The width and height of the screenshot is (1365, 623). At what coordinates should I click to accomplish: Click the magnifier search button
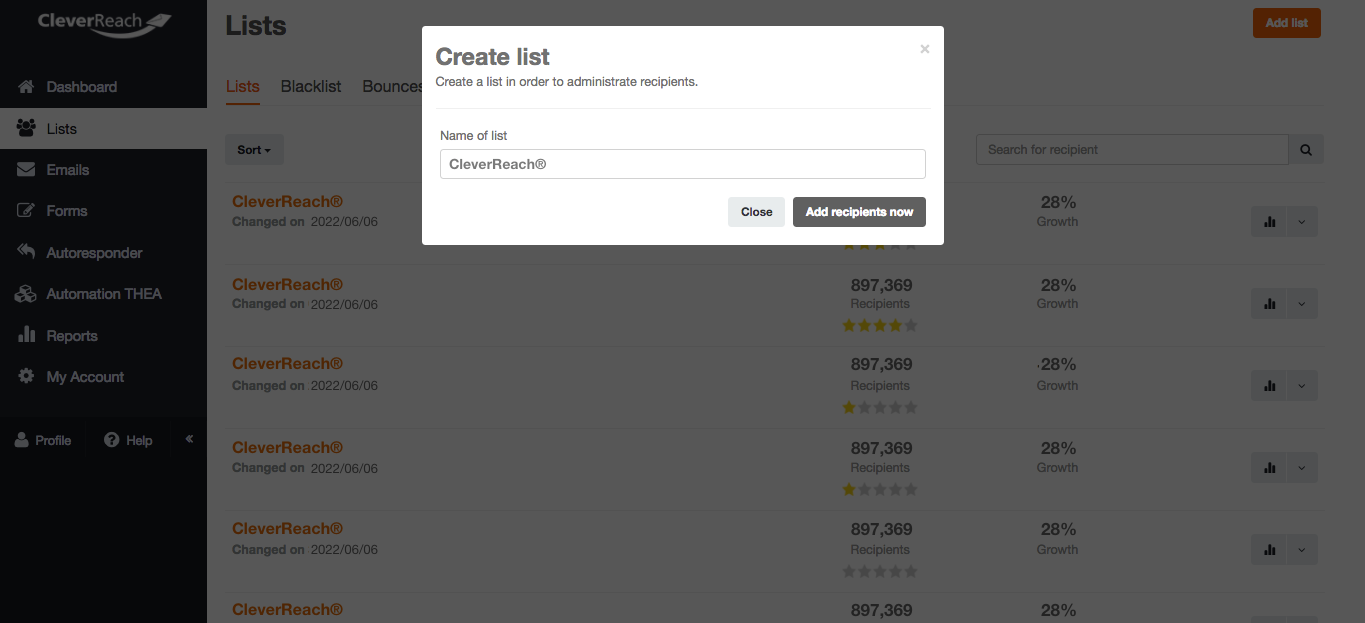click(1306, 150)
